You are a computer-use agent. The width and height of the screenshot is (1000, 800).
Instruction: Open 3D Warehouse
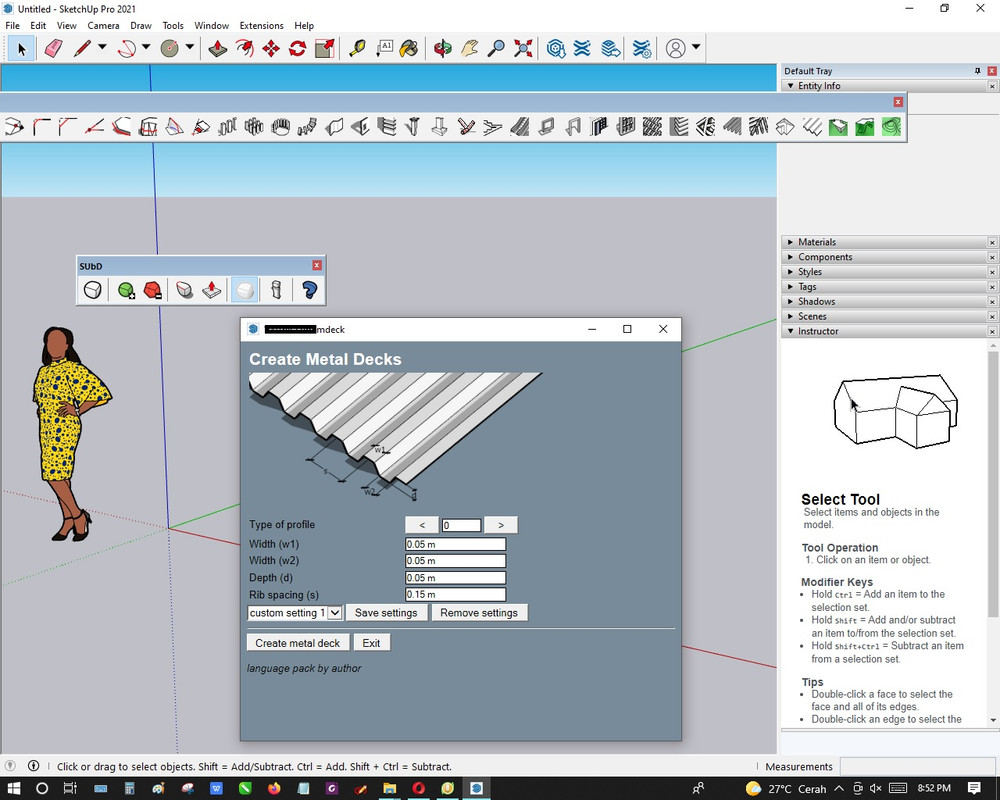pos(556,48)
